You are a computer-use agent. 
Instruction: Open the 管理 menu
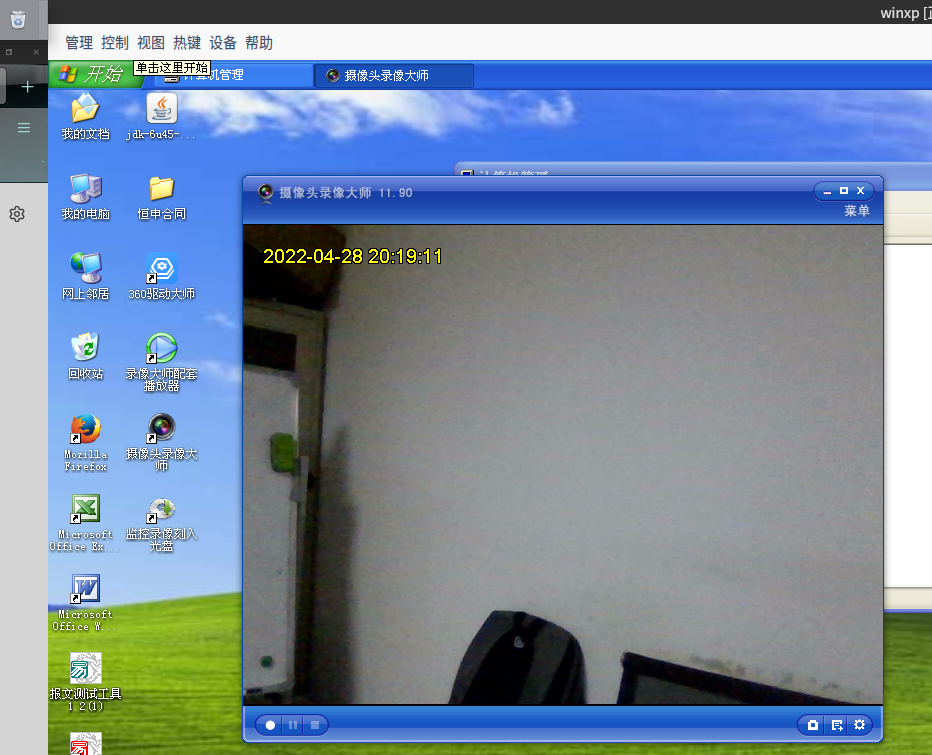[x=78, y=43]
